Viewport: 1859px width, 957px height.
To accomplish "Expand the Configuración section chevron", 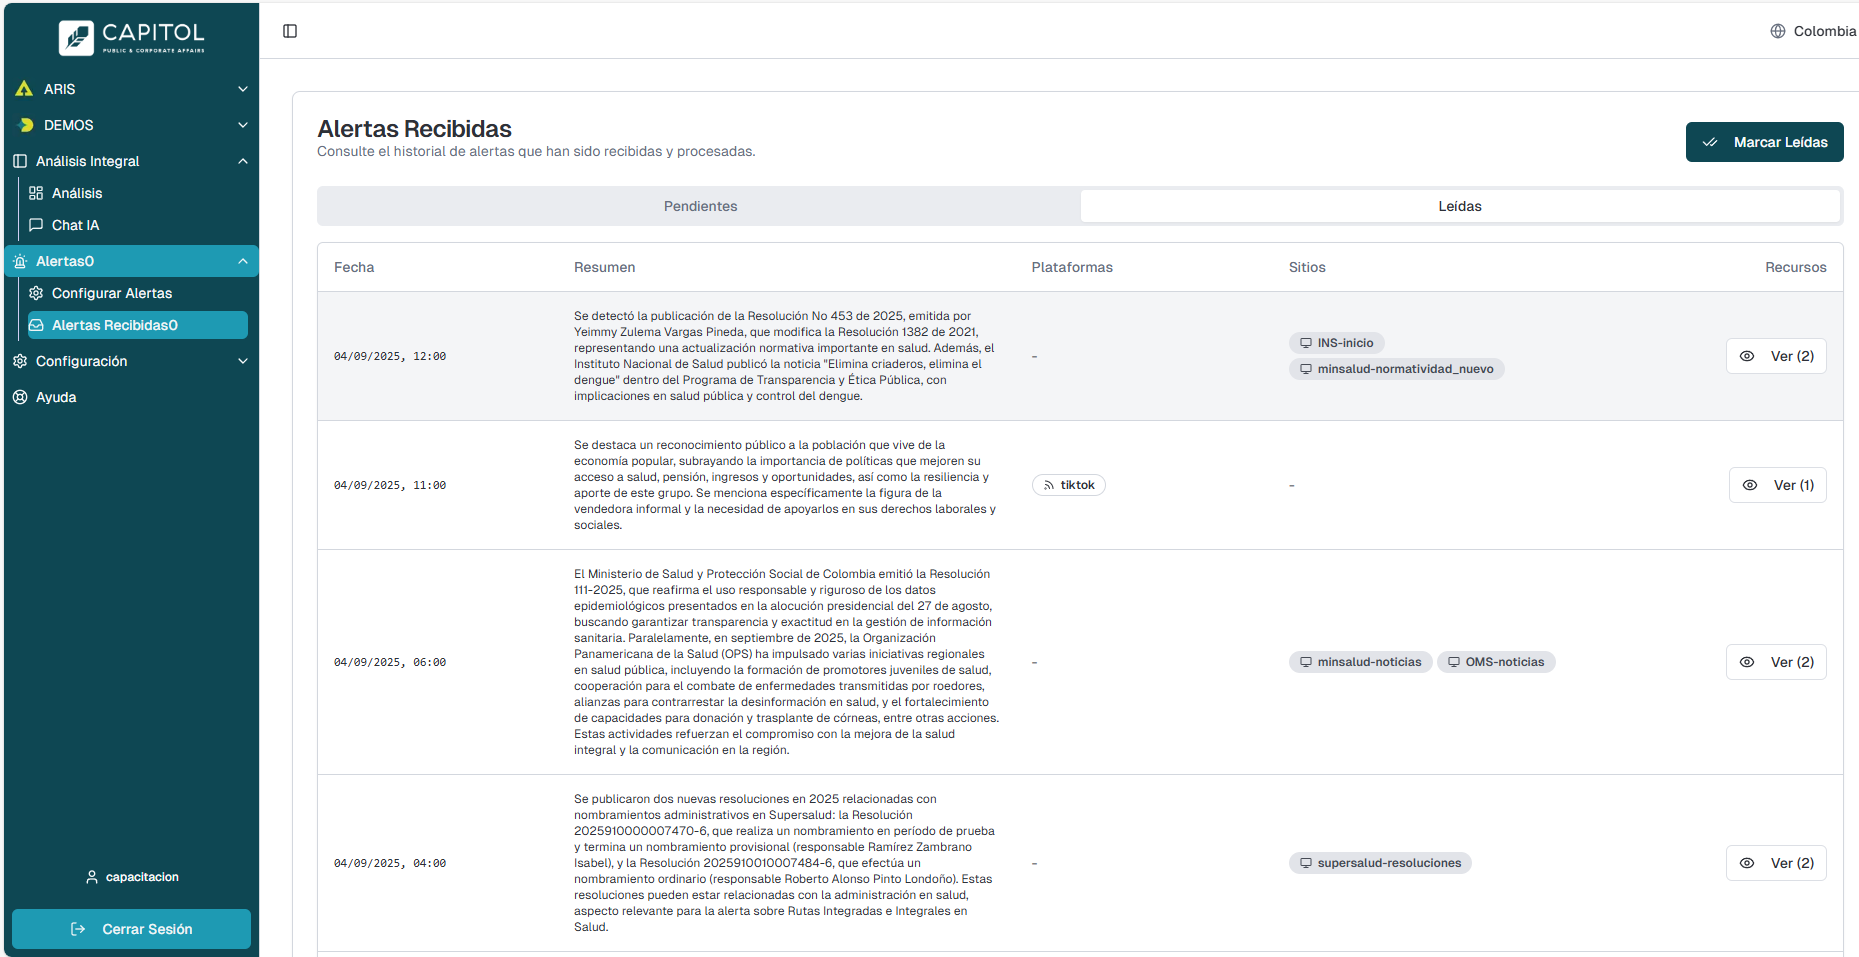I will 242,361.
